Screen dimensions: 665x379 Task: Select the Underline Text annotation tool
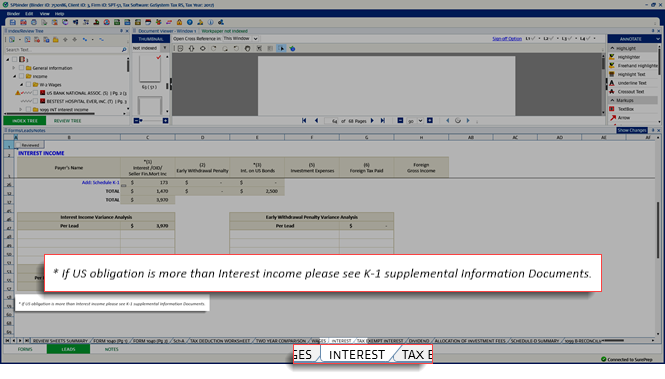pyautogui.click(x=632, y=83)
